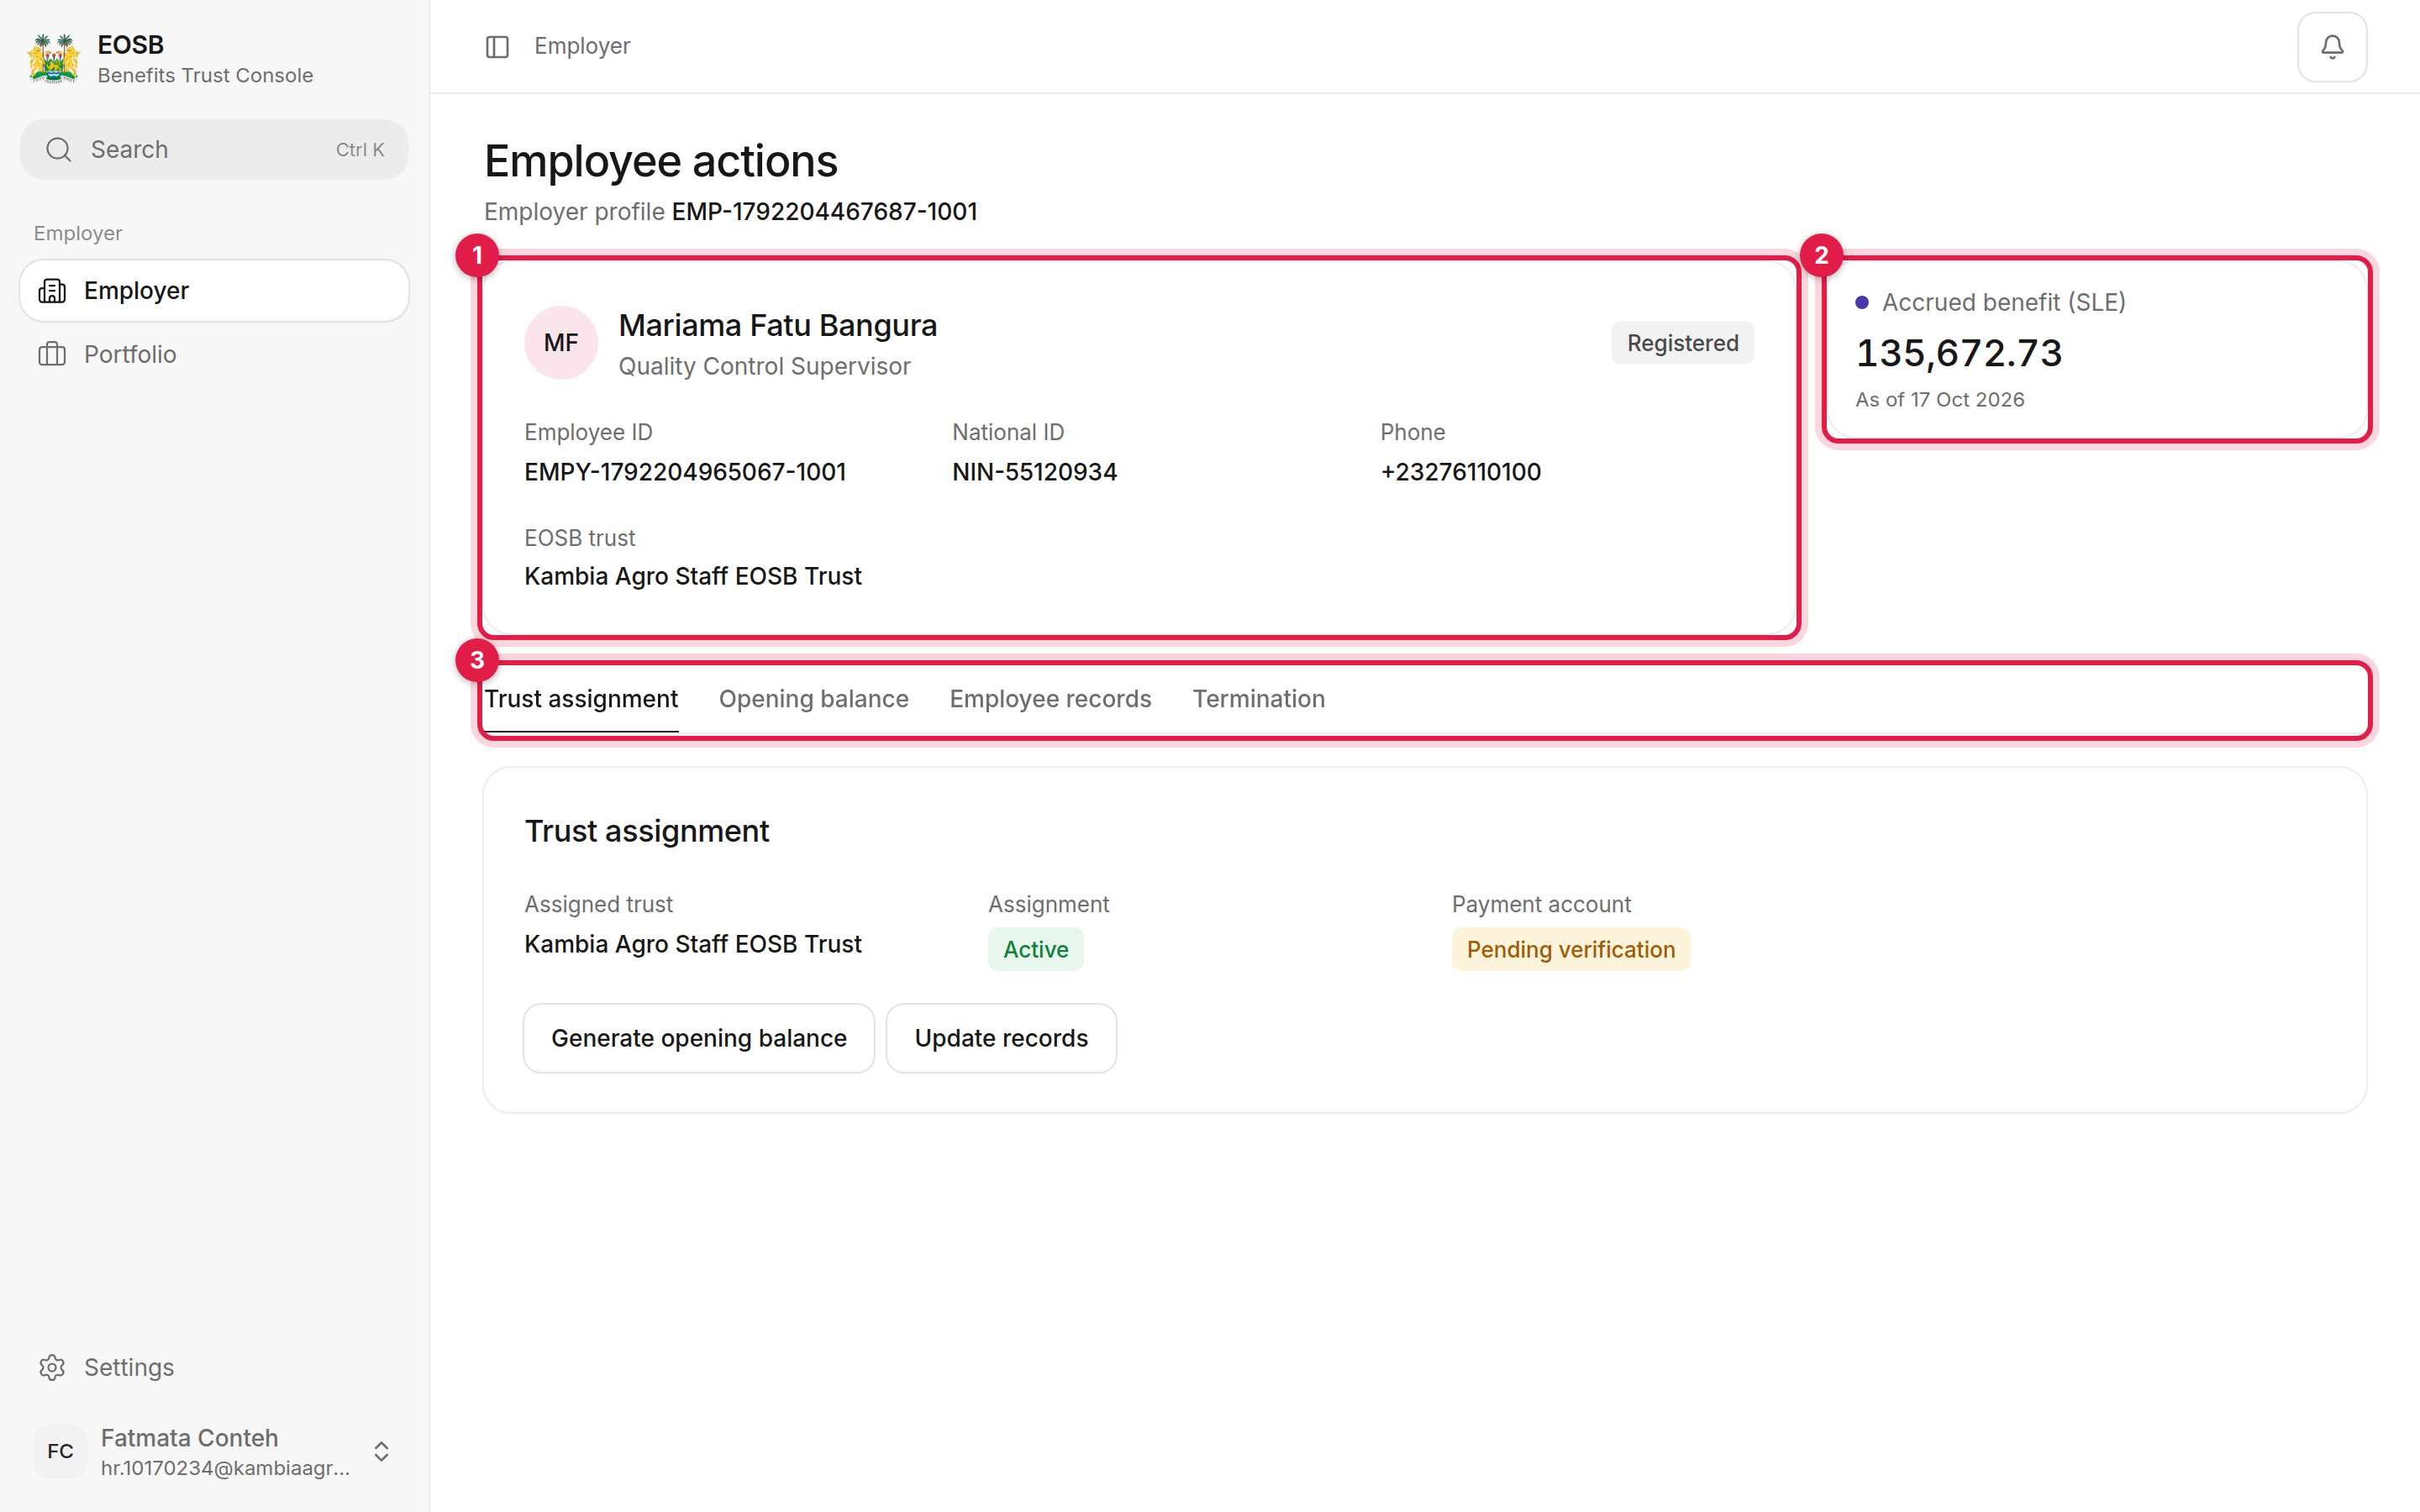Click the Employee actions heading

[661, 161]
